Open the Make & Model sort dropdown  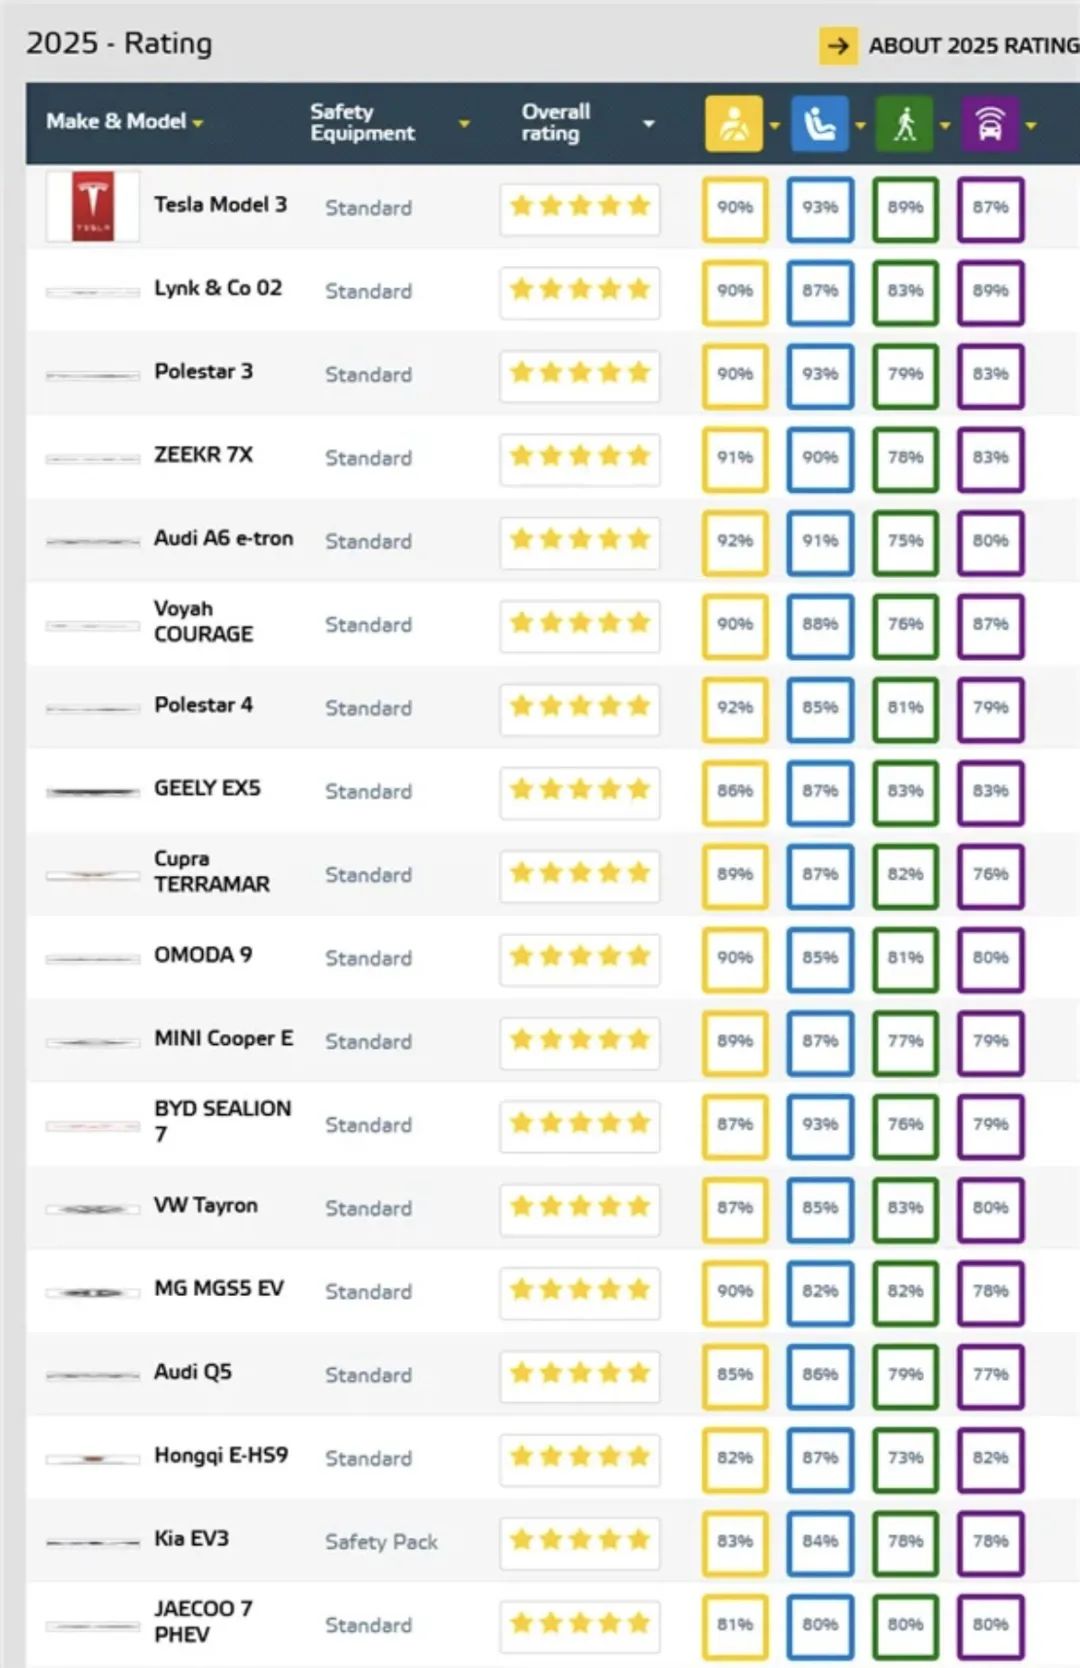pos(198,123)
